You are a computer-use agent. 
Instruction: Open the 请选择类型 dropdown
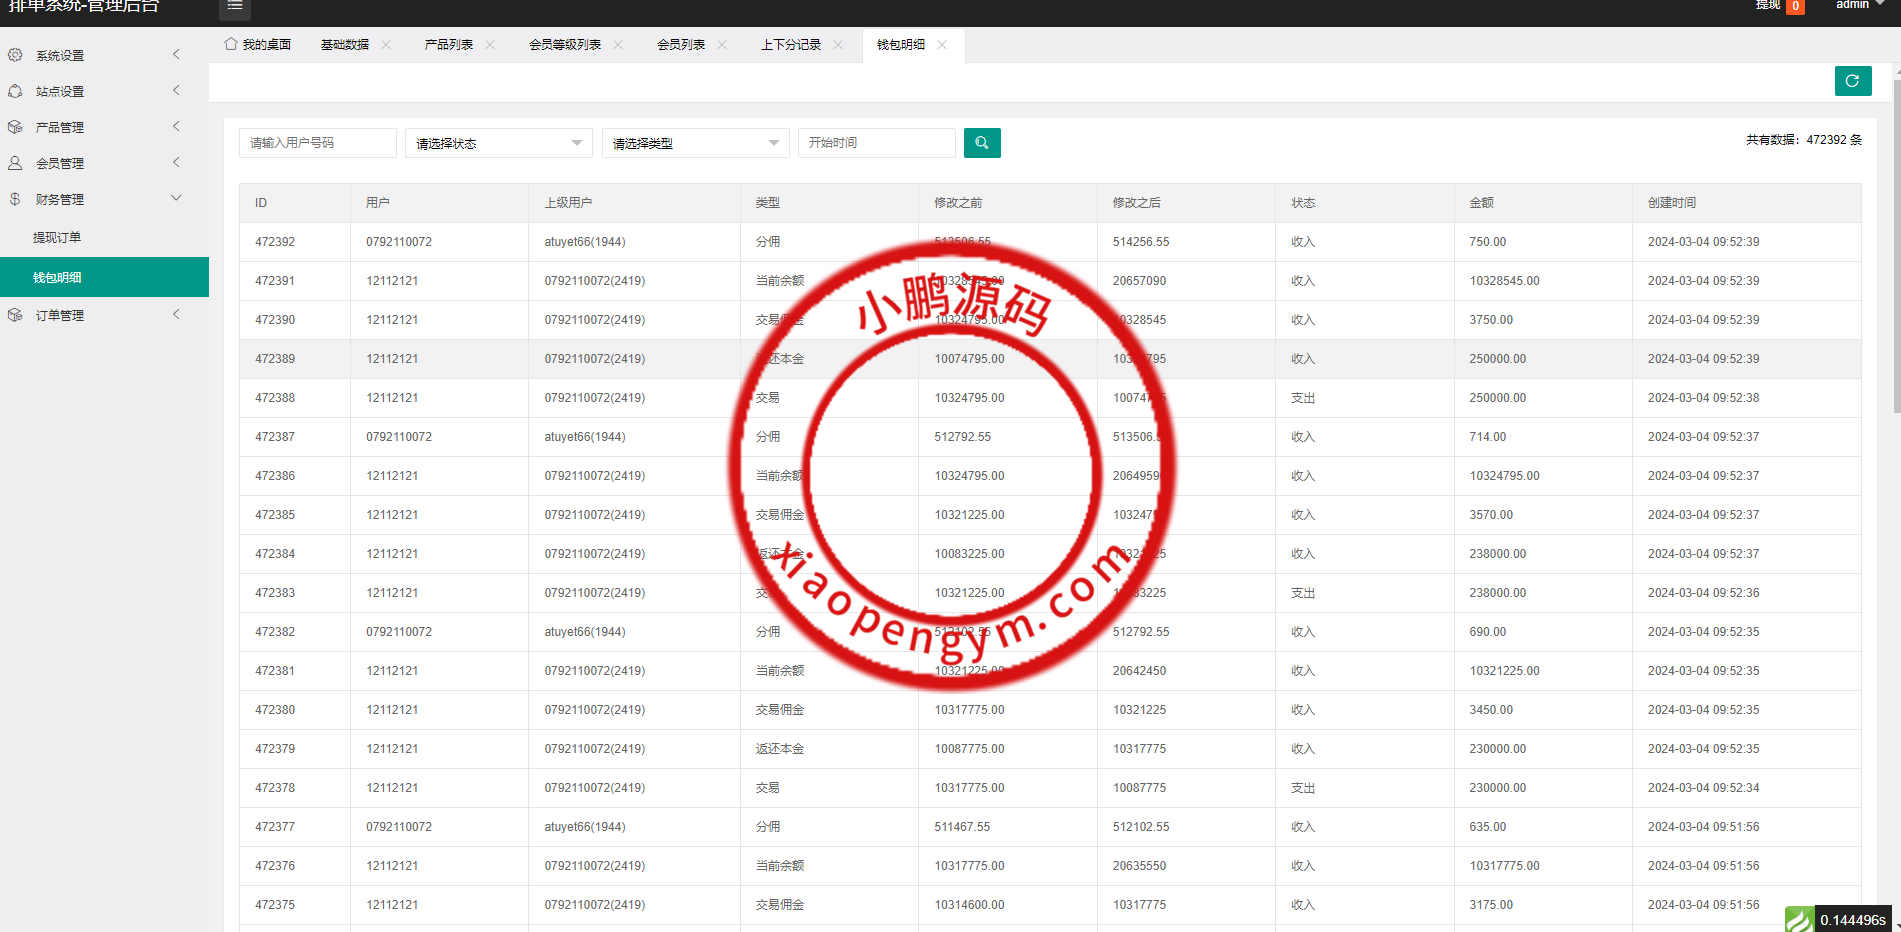click(695, 143)
